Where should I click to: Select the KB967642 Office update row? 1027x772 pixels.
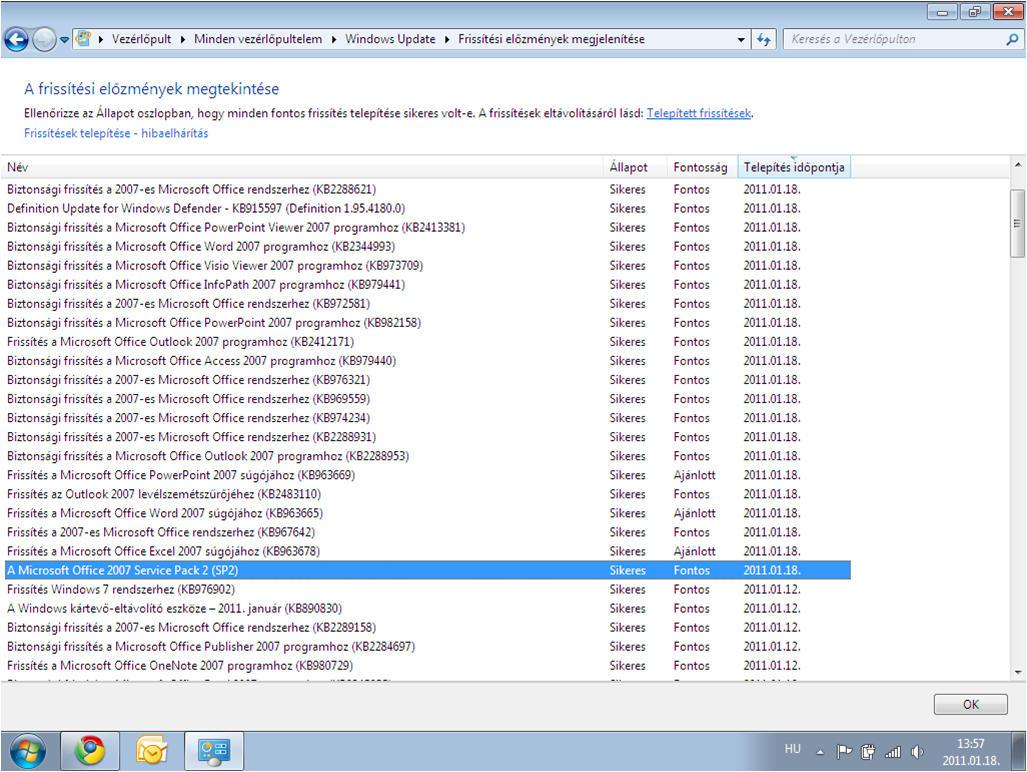tap(428, 531)
